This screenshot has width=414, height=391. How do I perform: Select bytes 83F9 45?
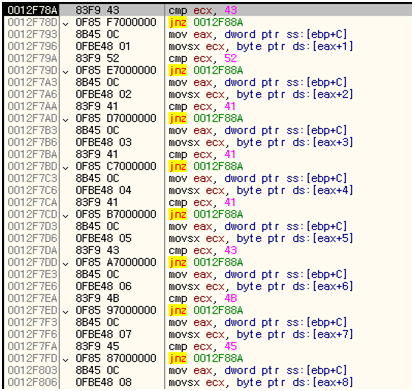(97, 346)
